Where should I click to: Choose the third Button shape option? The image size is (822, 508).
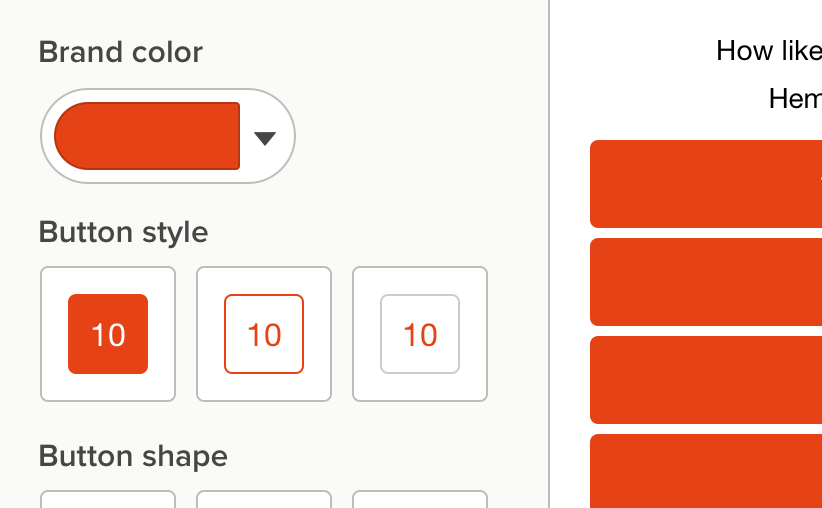420,499
